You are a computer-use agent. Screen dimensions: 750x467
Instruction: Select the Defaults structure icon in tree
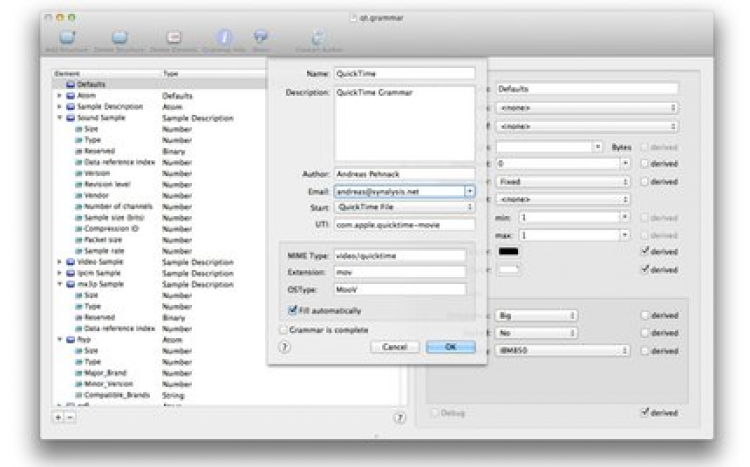(x=71, y=84)
